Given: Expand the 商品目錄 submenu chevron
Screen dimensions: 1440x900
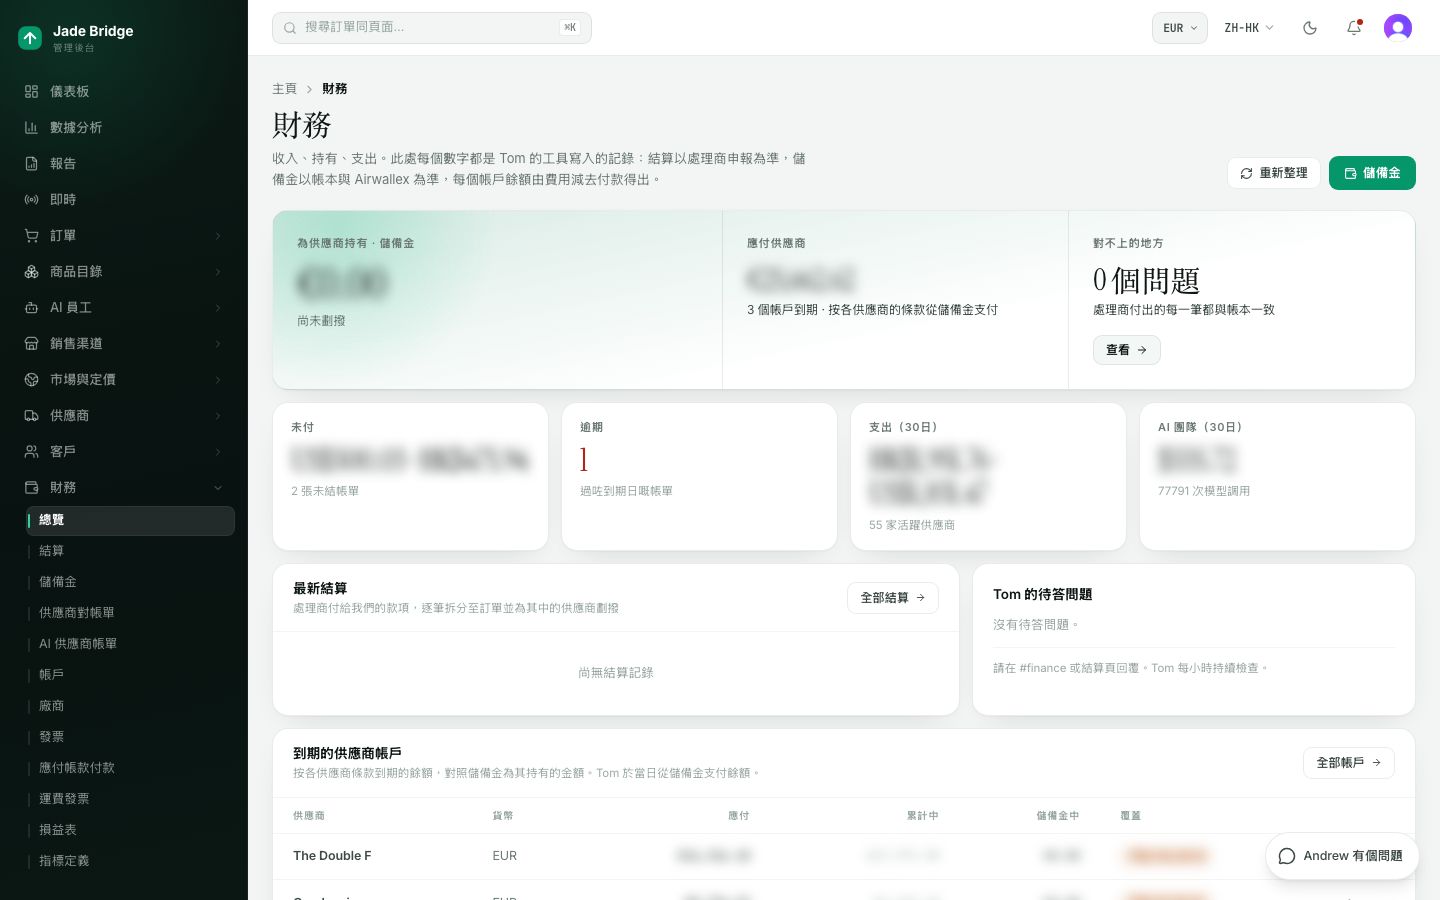Looking at the screenshot, I should (x=218, y=272).
